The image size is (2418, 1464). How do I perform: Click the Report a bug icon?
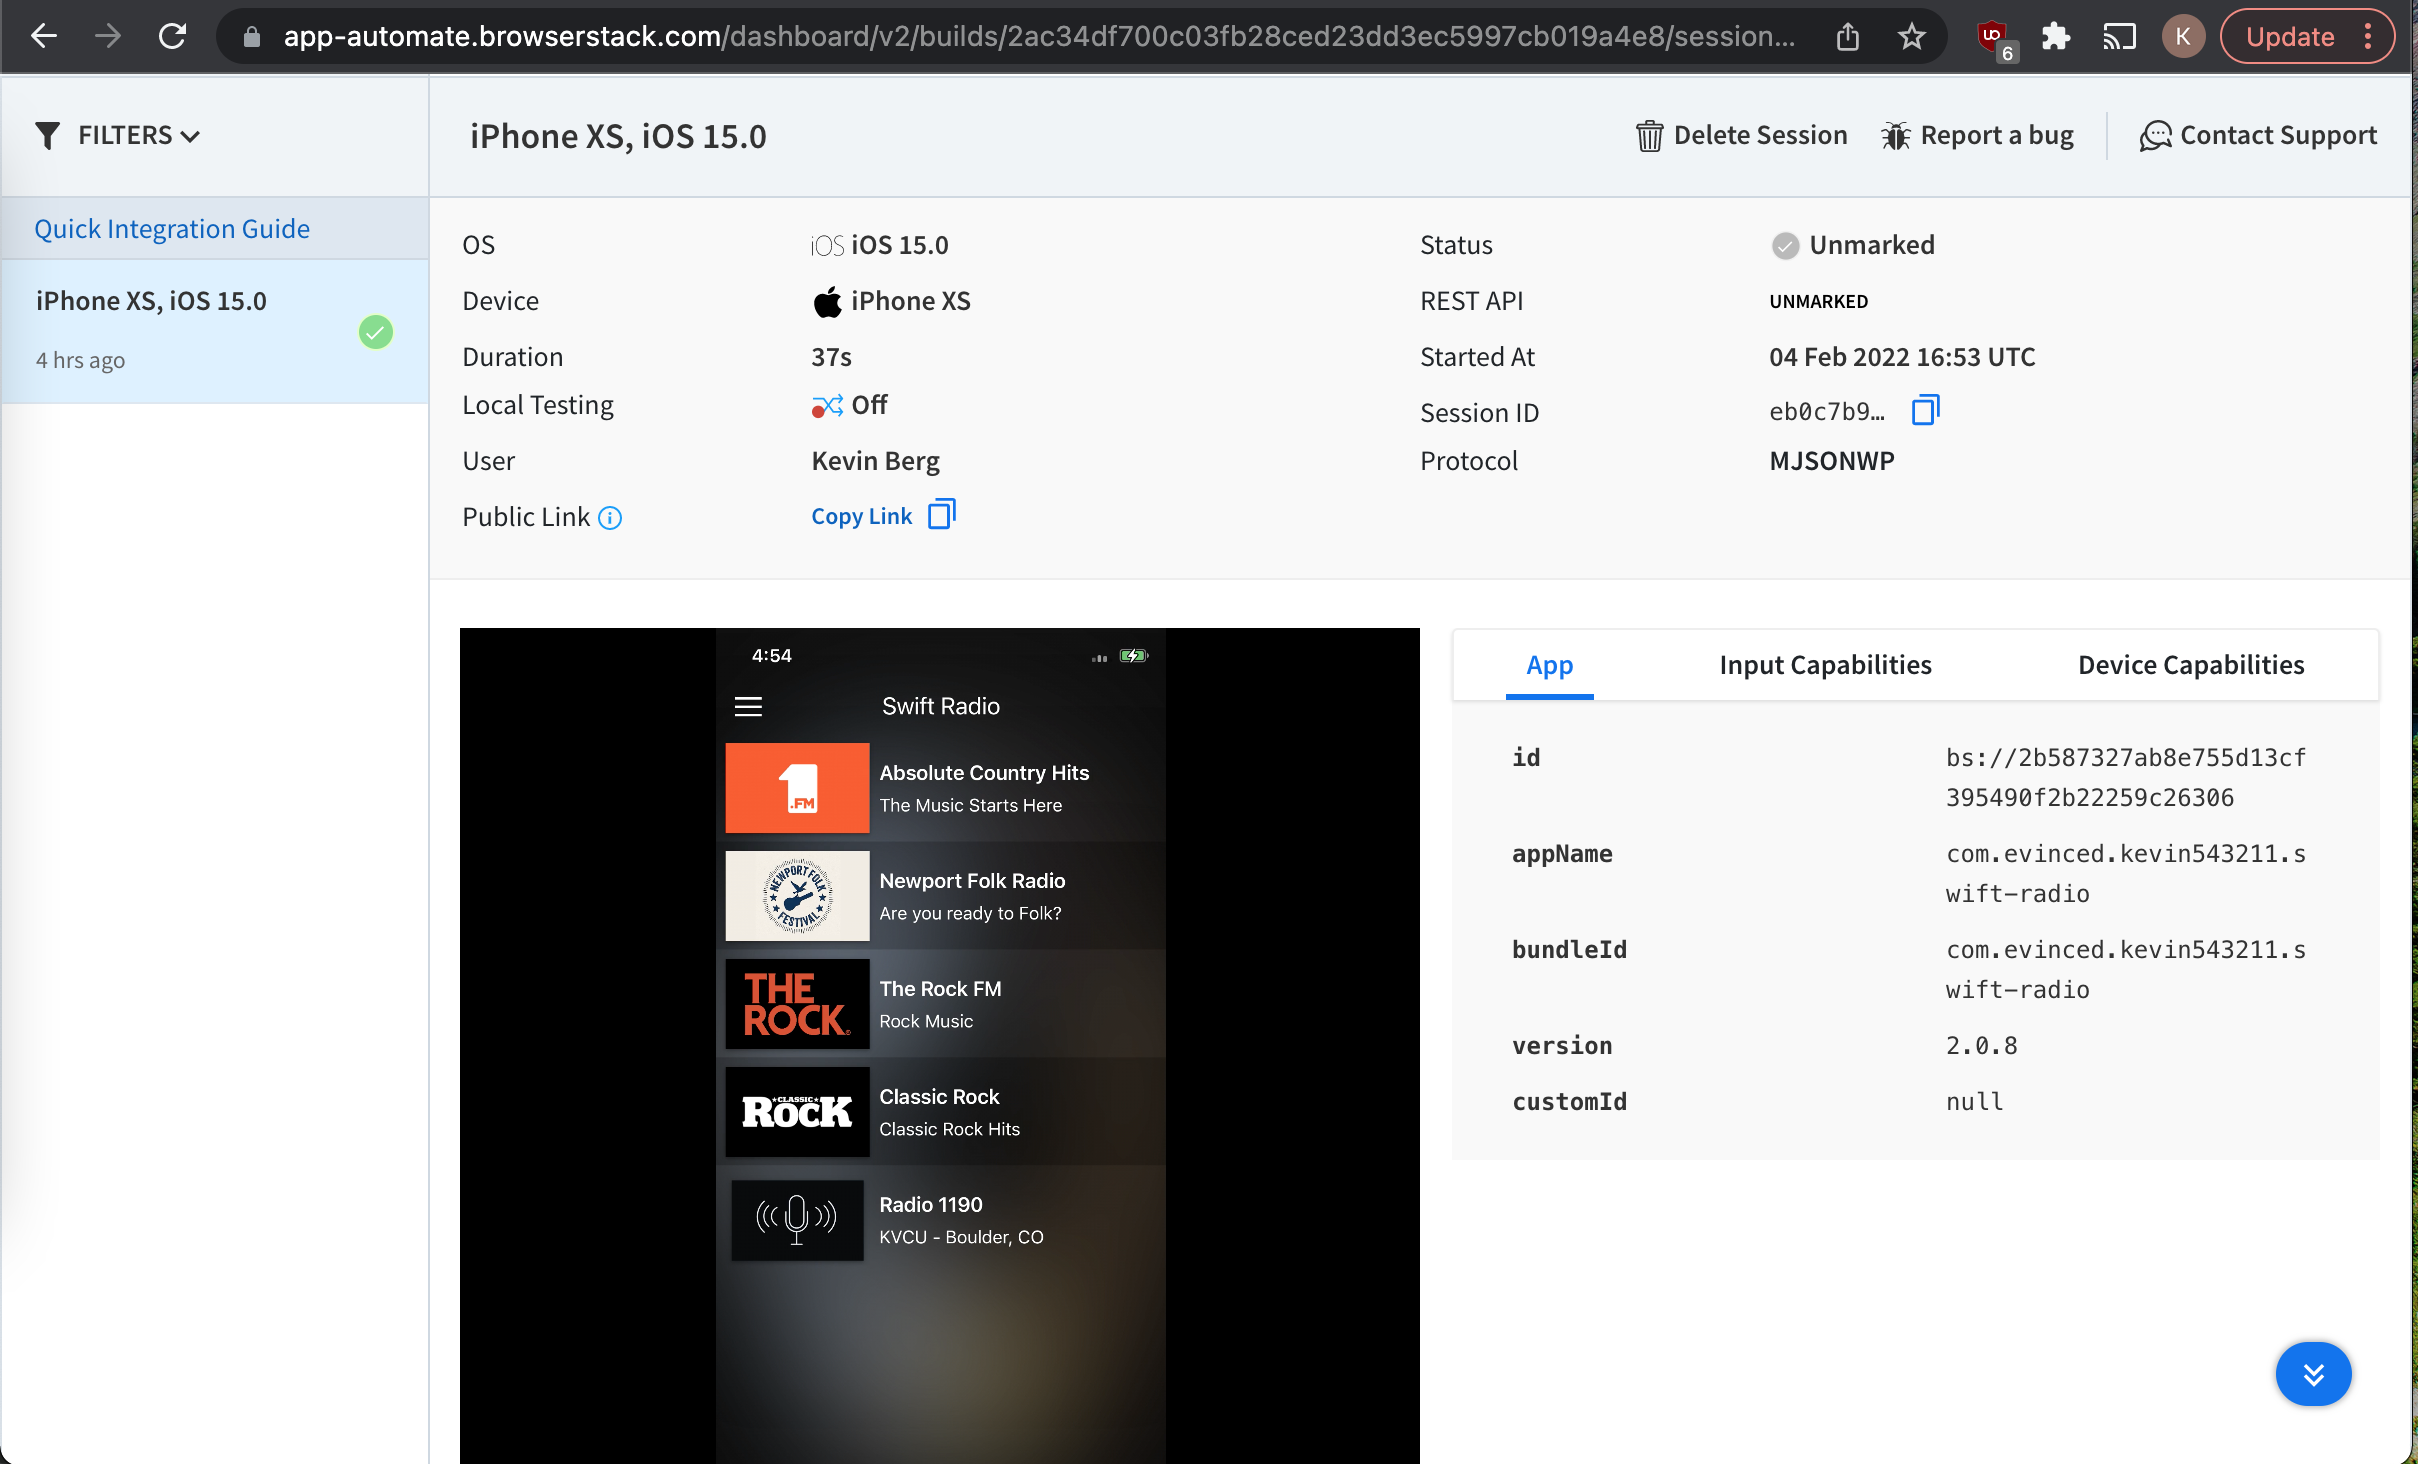pyautogui.click(x=1895, y=135)
